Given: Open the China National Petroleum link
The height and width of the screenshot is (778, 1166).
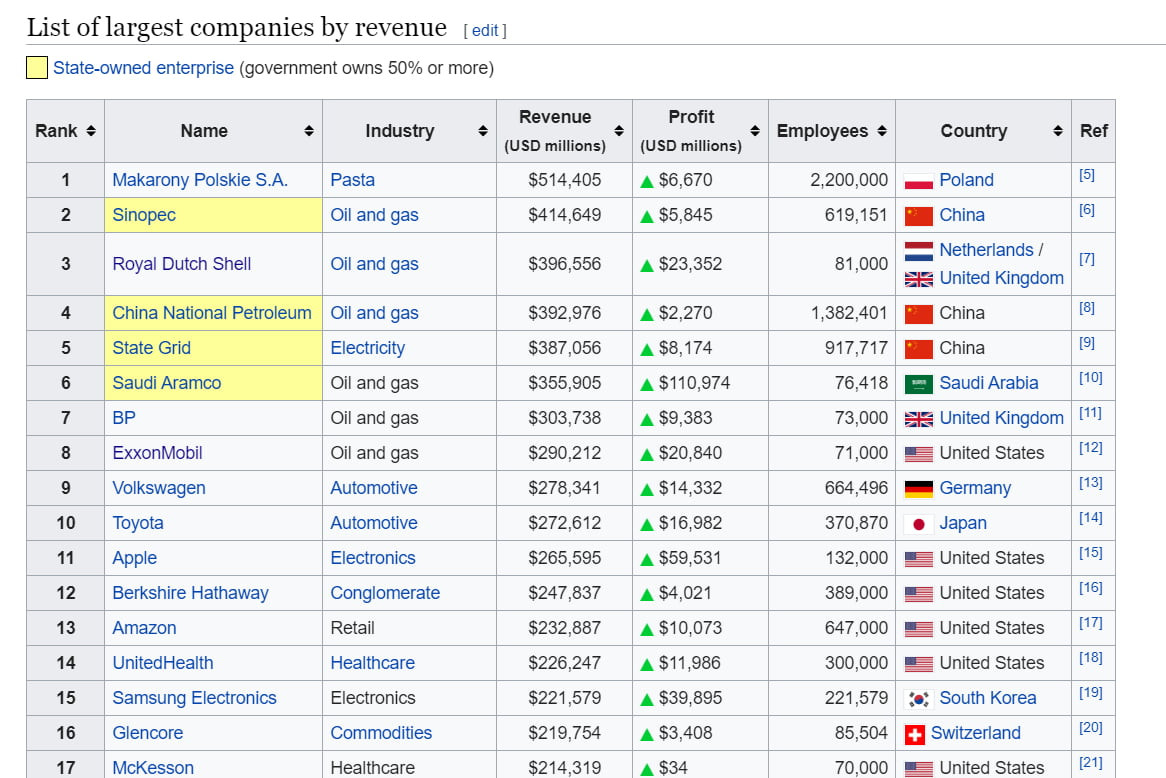Looking at the screenshot, I should point(212,313).
